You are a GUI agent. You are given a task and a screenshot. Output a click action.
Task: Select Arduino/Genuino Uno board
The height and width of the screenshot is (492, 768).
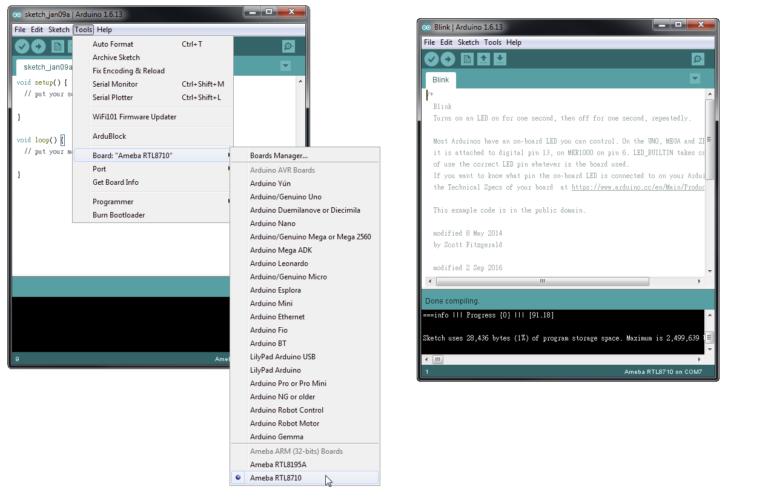point(305,197)
